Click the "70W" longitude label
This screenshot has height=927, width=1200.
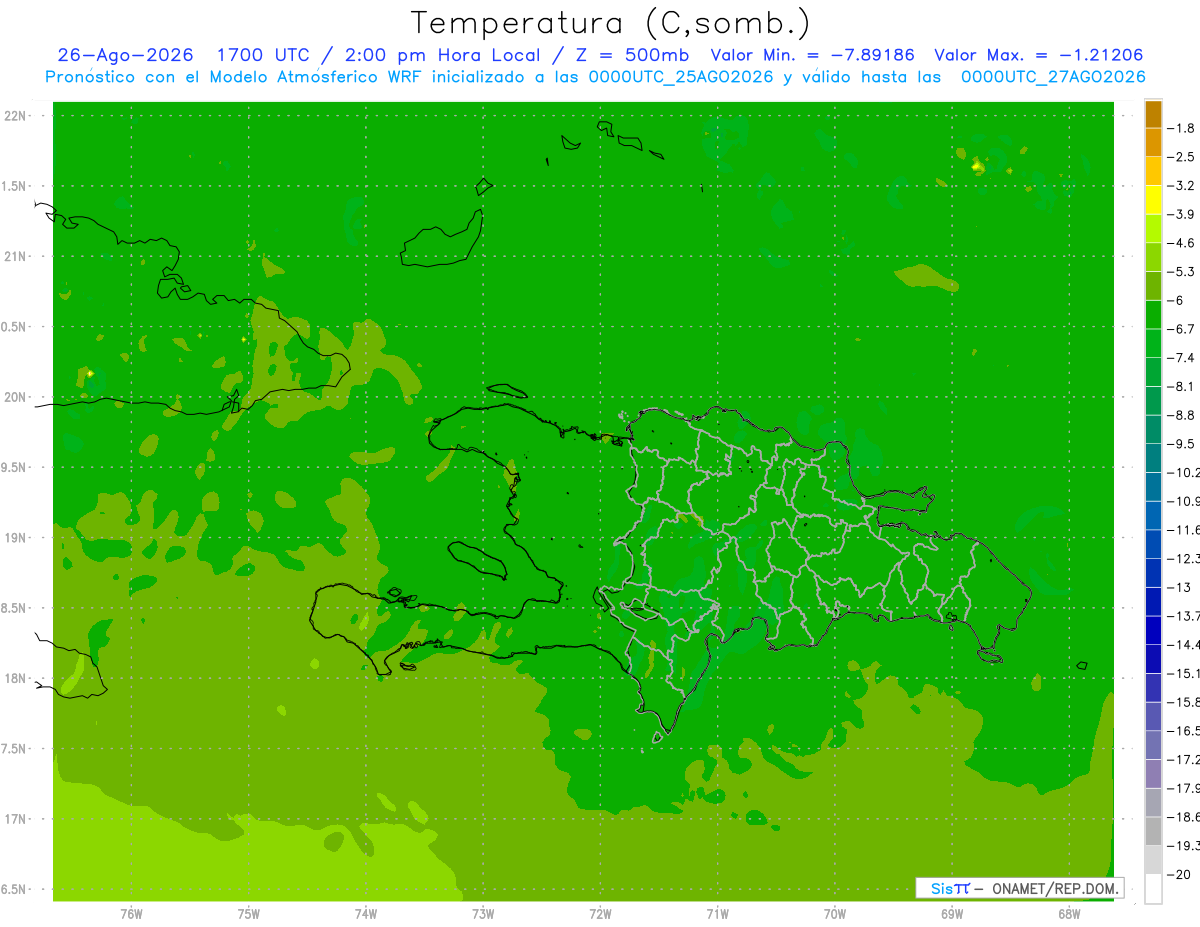[835, 914]
